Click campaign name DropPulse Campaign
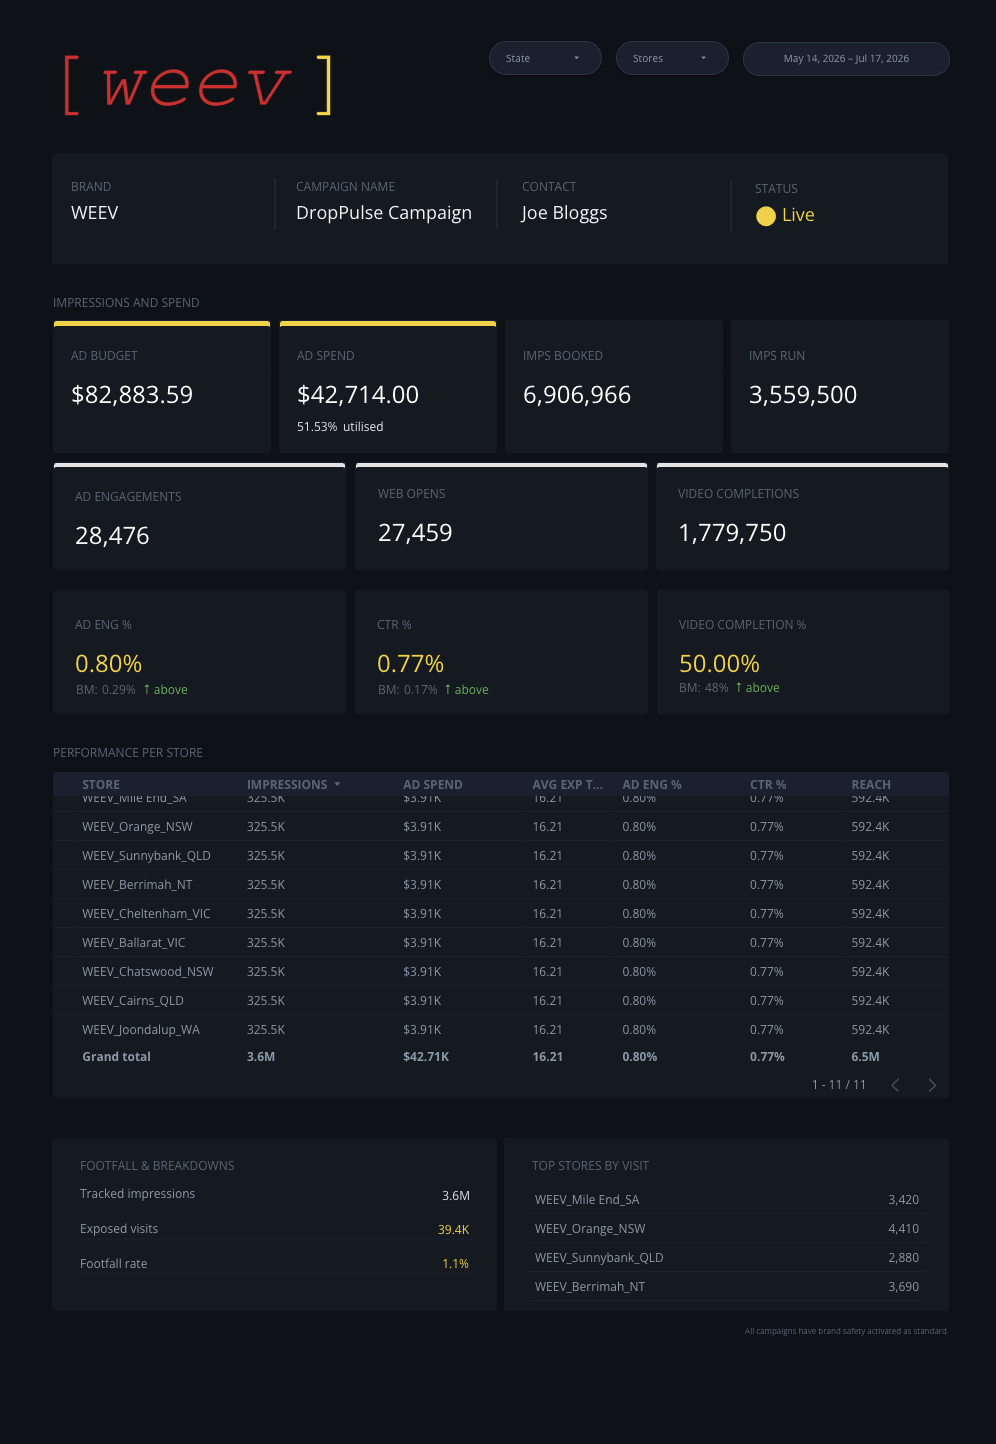The width and height of the screenshot is (996, 1444). click(x=384, y=213)
